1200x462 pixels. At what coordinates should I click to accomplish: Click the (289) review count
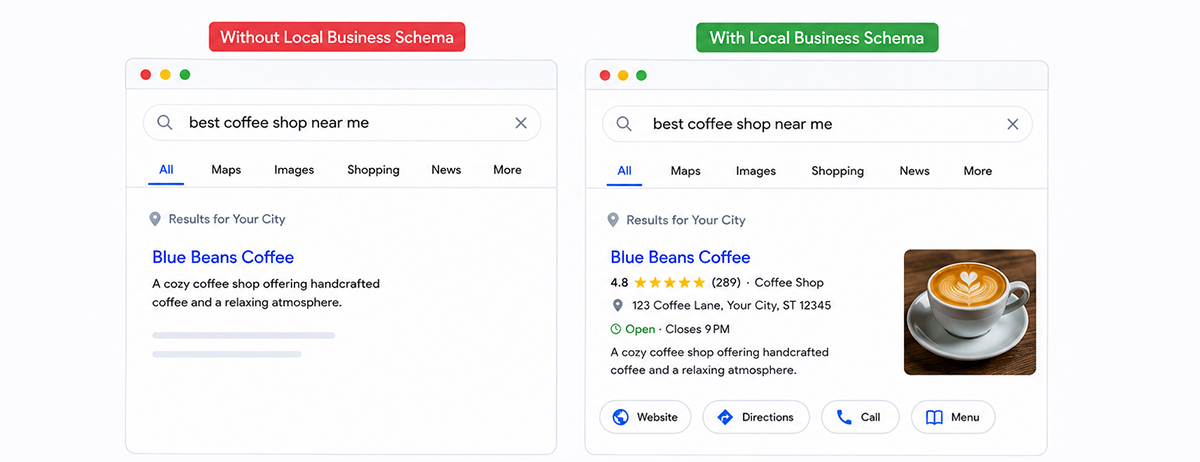click(x=726, y=282)
